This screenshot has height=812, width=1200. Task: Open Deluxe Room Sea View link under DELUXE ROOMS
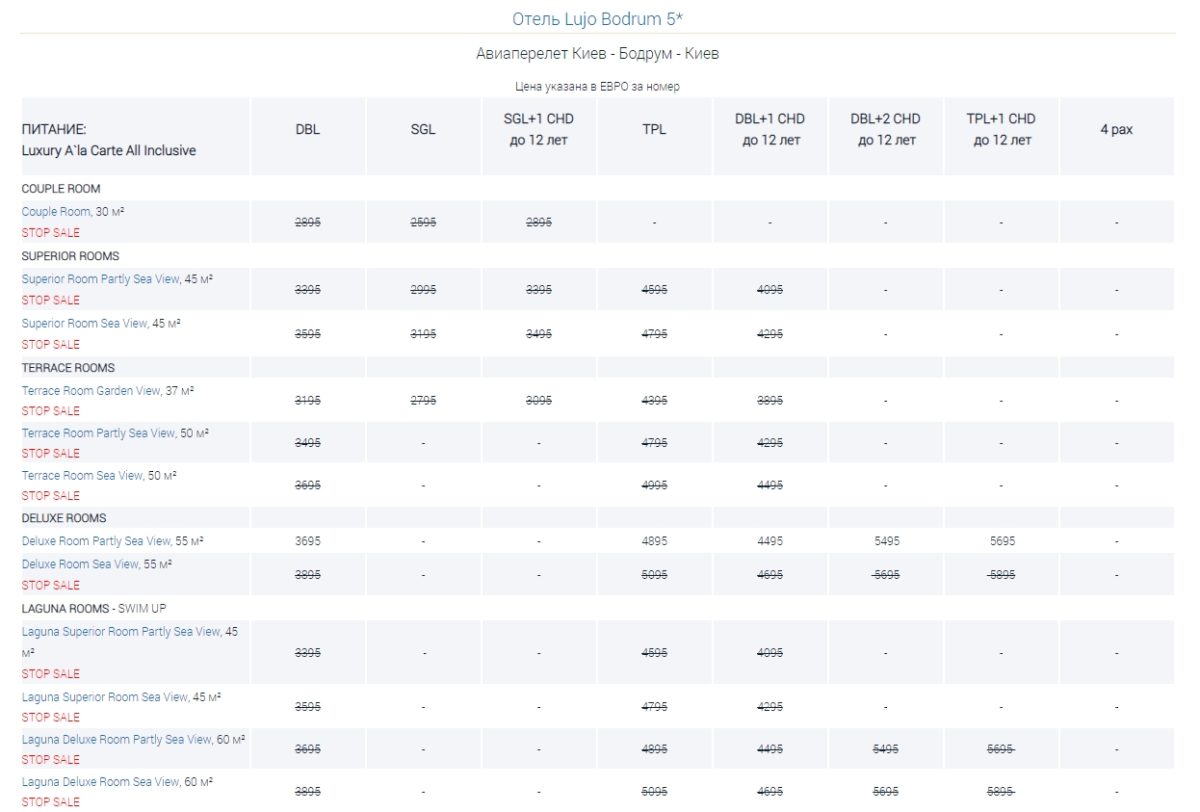[x=80, y=564]
